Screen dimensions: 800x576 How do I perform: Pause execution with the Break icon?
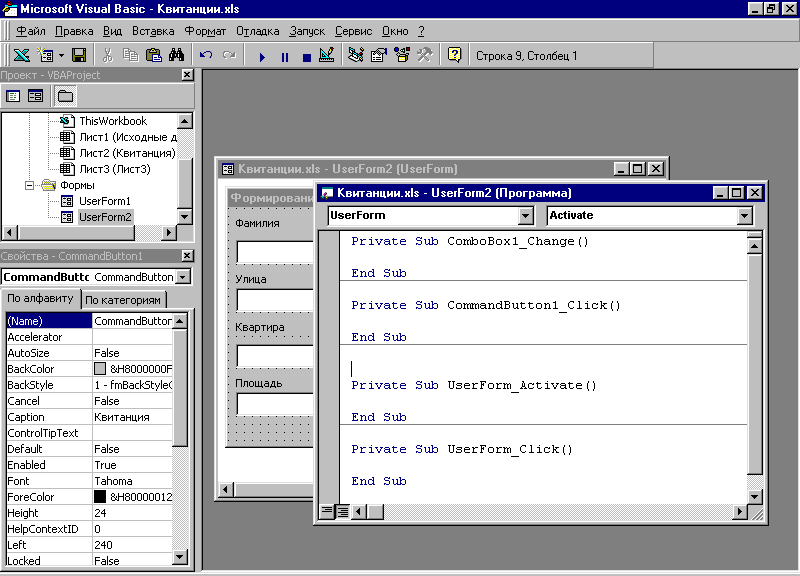point(285,56)
